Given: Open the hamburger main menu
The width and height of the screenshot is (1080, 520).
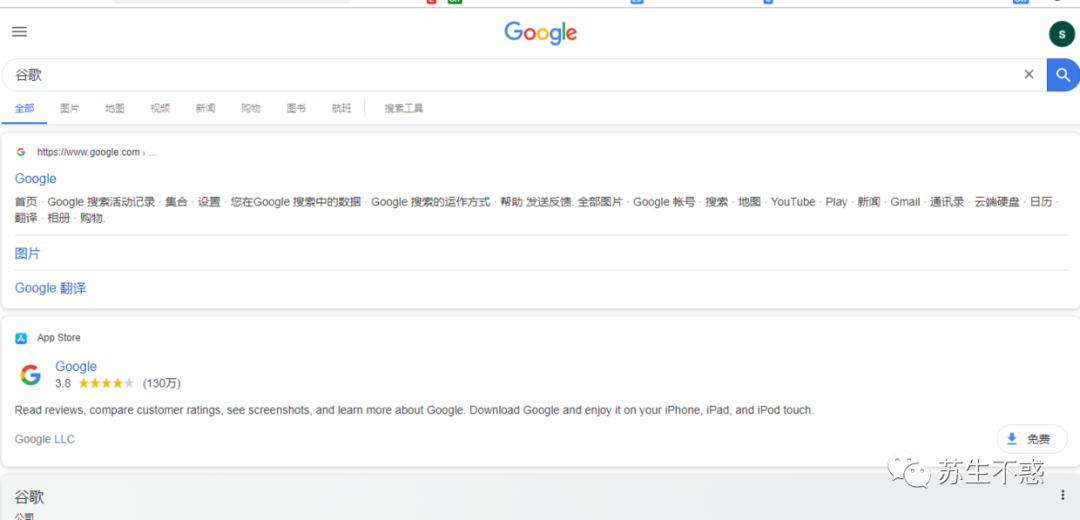Looking at the screenshot, I should (x=19, y=32).
